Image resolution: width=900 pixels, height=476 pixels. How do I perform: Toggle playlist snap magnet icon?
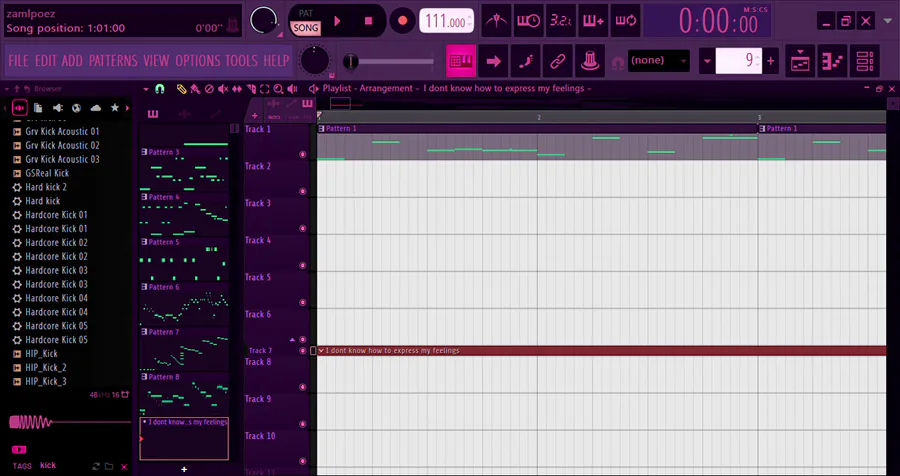pyautogui.click(x=160, y=89)
